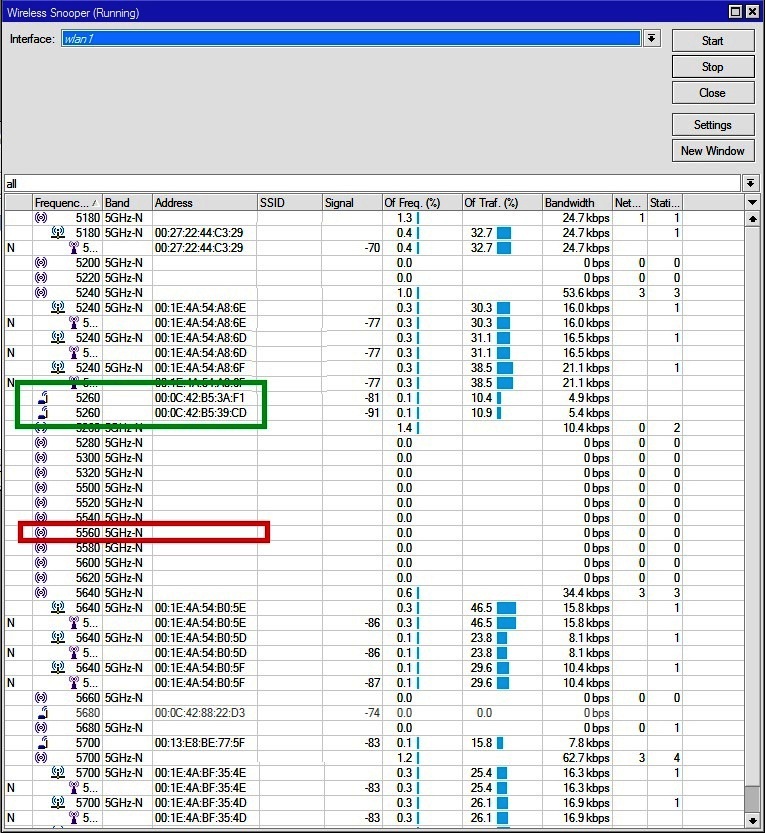Screen dimensions: 765x833
Task: Sort by the Of Freq. (%) column header
Action: pos(422,202)
